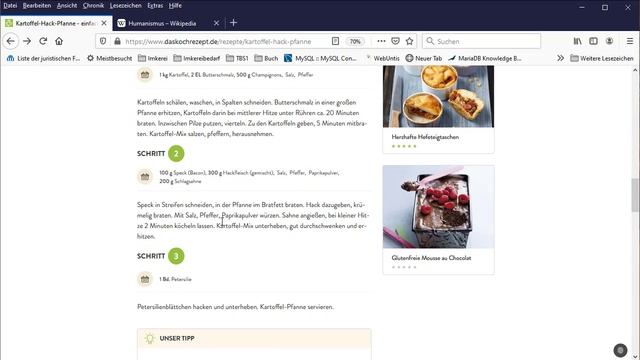Save page to Pocket
Image resolution: width=640 pixels, height=360 pixels.
[x=395, y=41]
